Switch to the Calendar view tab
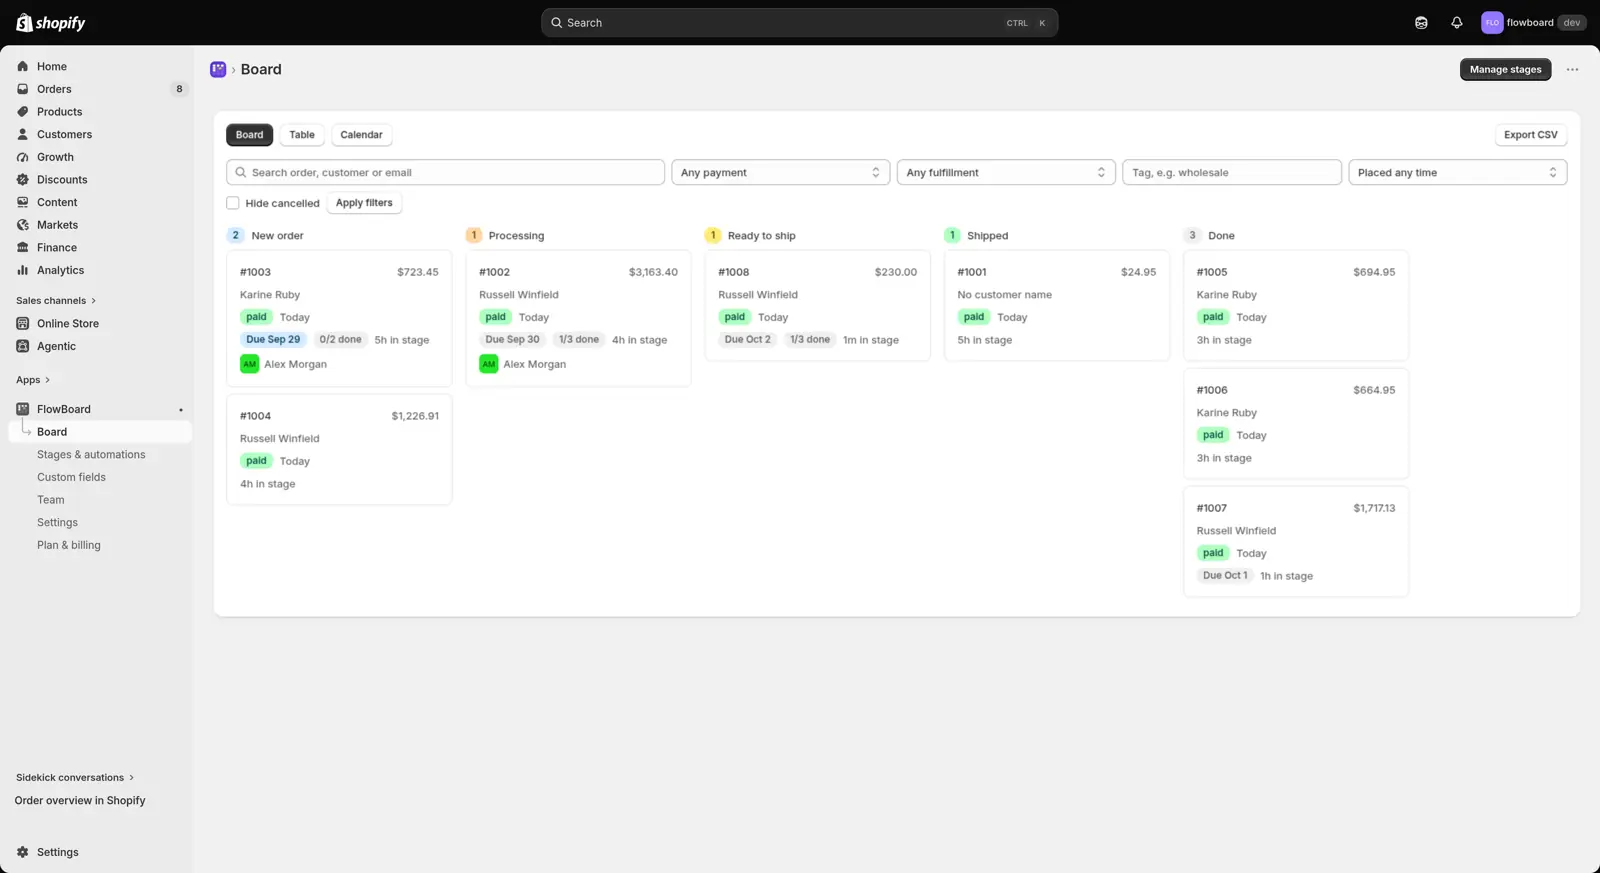The height and width of the screenshot is (873, 1600). (361, 135)
